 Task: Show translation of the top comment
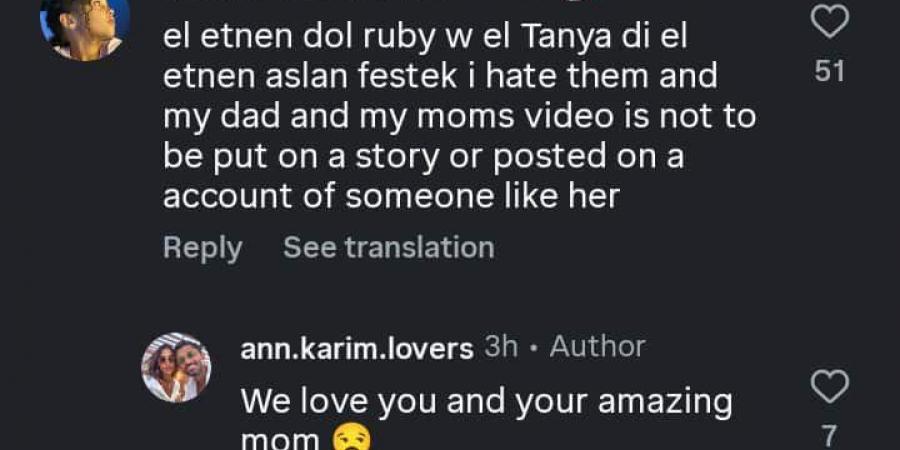tap(388, 247)
